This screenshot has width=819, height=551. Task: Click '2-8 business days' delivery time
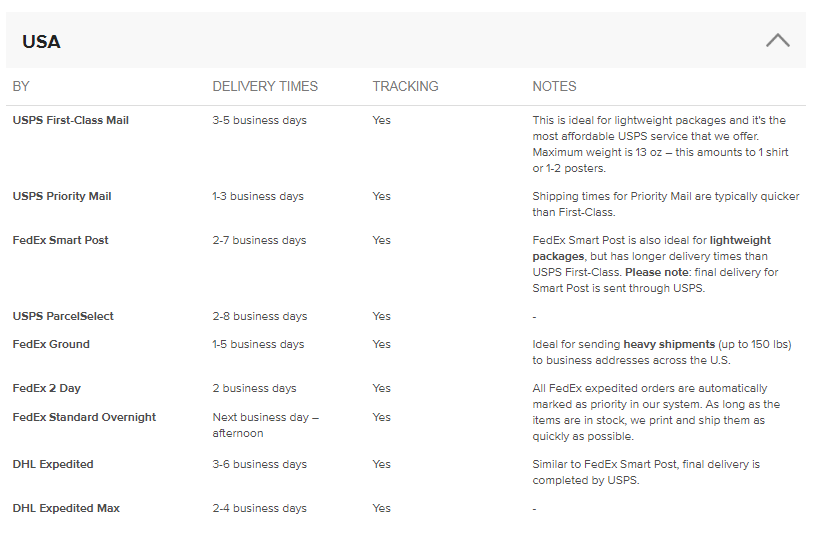[x=260, y=316]
